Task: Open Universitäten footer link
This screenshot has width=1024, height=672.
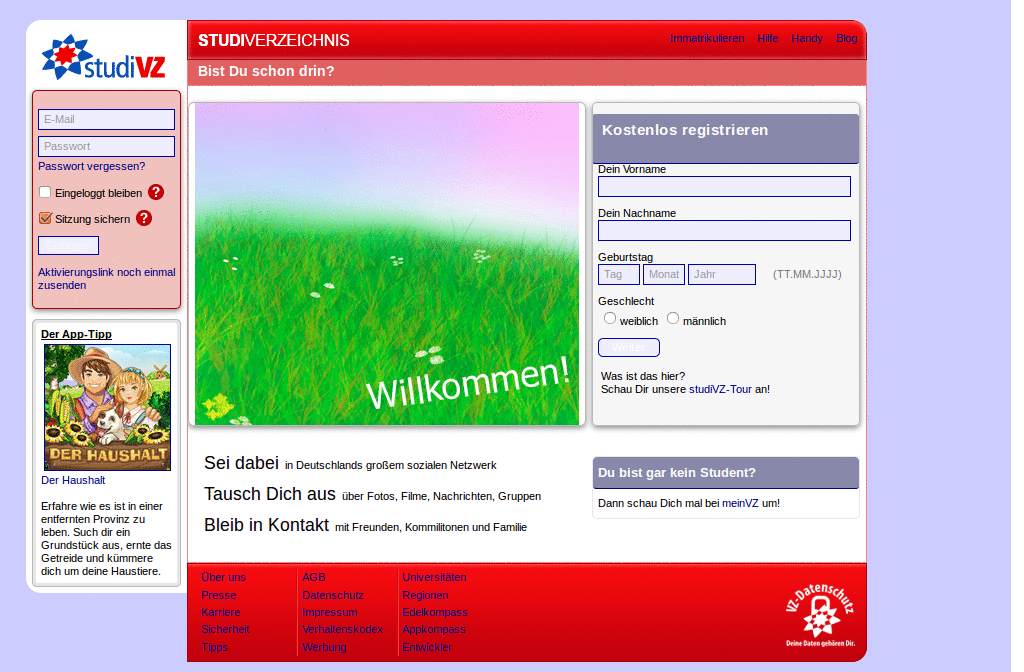Action: [x=434, y=577]
